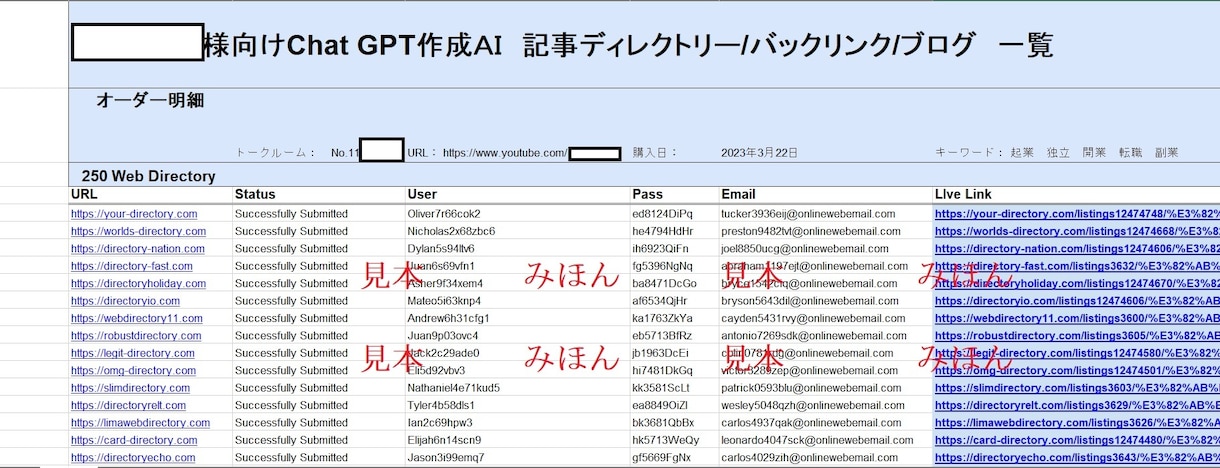Viewport: 1220px width, 468px height.
Task: Select email cell leonardo4047sck@onlinewebemail.com
Action: point(815,440)
